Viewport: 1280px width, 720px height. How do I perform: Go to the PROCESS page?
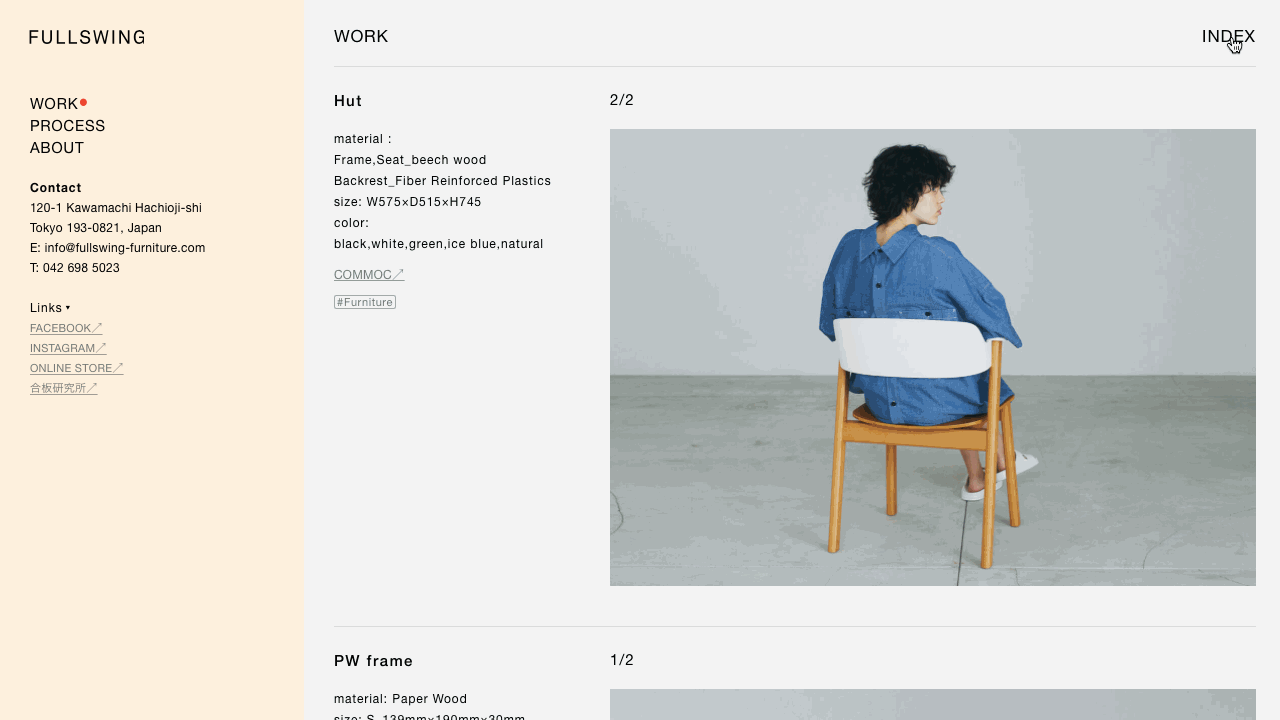[x=67, y=126]
